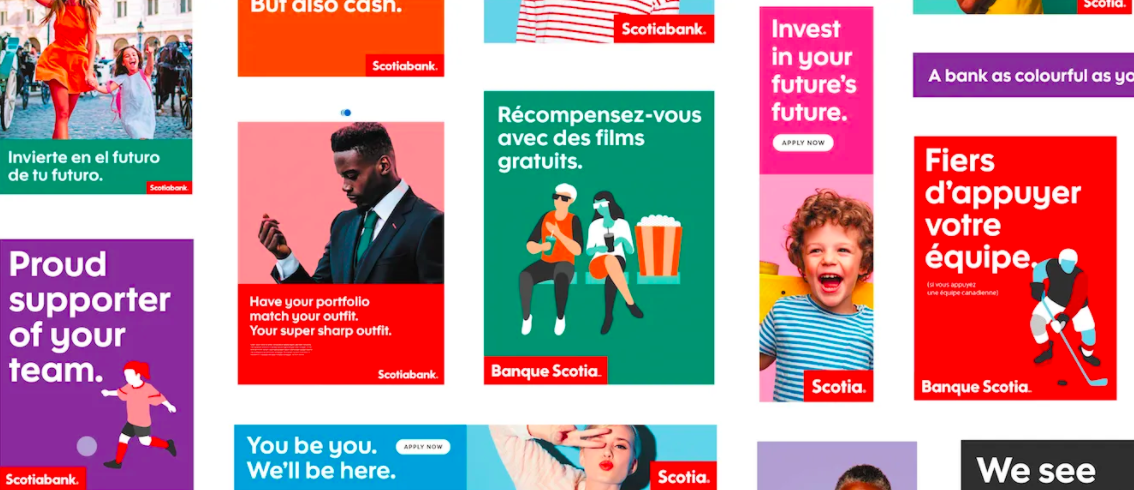Click the Scotiabank logo on the orange ad
Viewport: 1134px width, 490px height.
[x=404, y=65]
